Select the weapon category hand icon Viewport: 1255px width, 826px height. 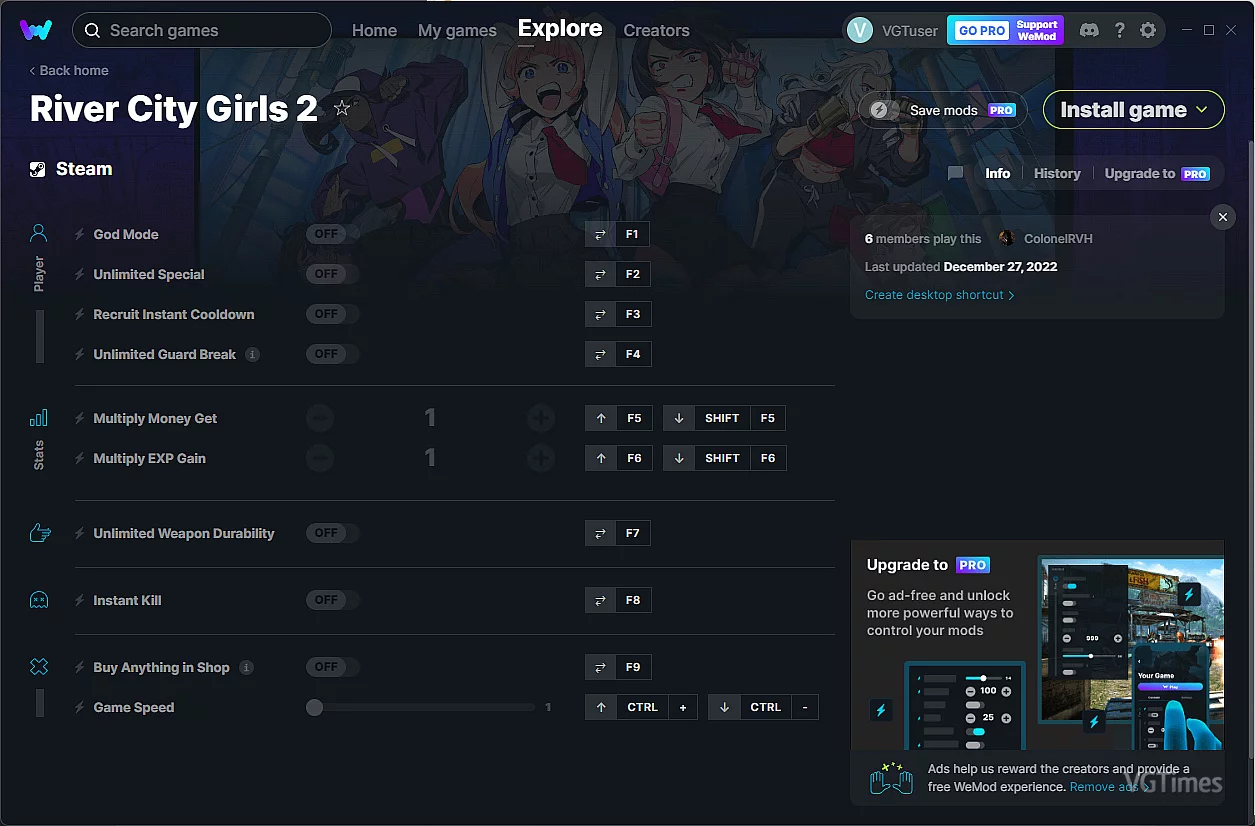[x=40, y=533]
